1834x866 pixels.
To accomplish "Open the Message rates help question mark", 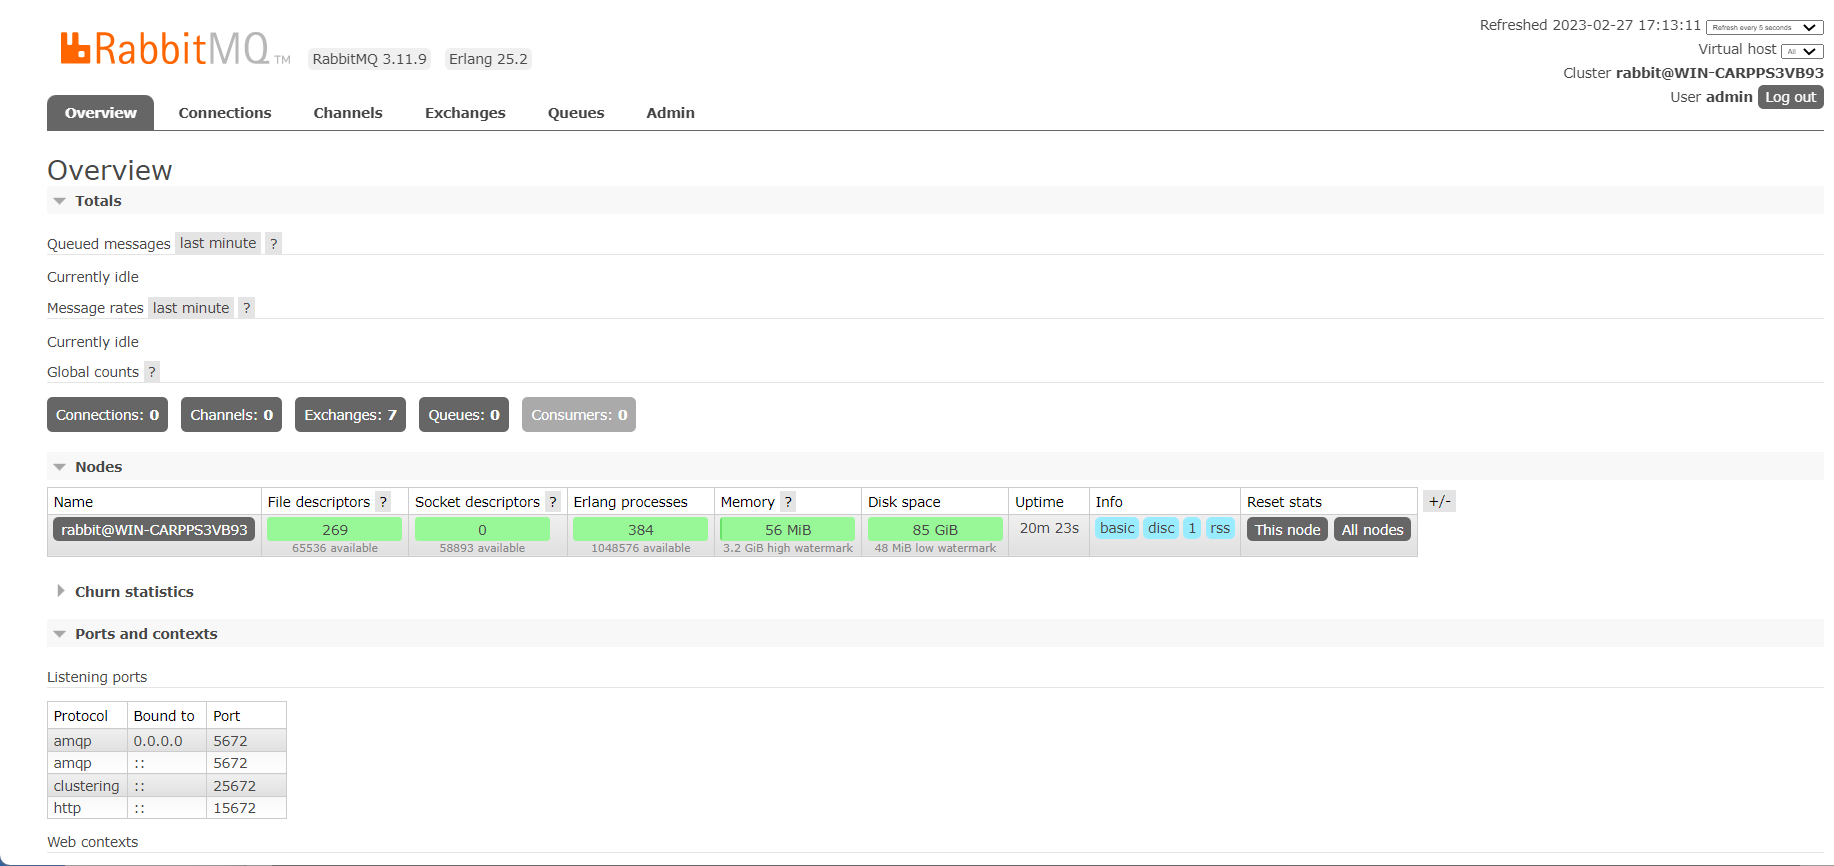I will click(246, 308).
